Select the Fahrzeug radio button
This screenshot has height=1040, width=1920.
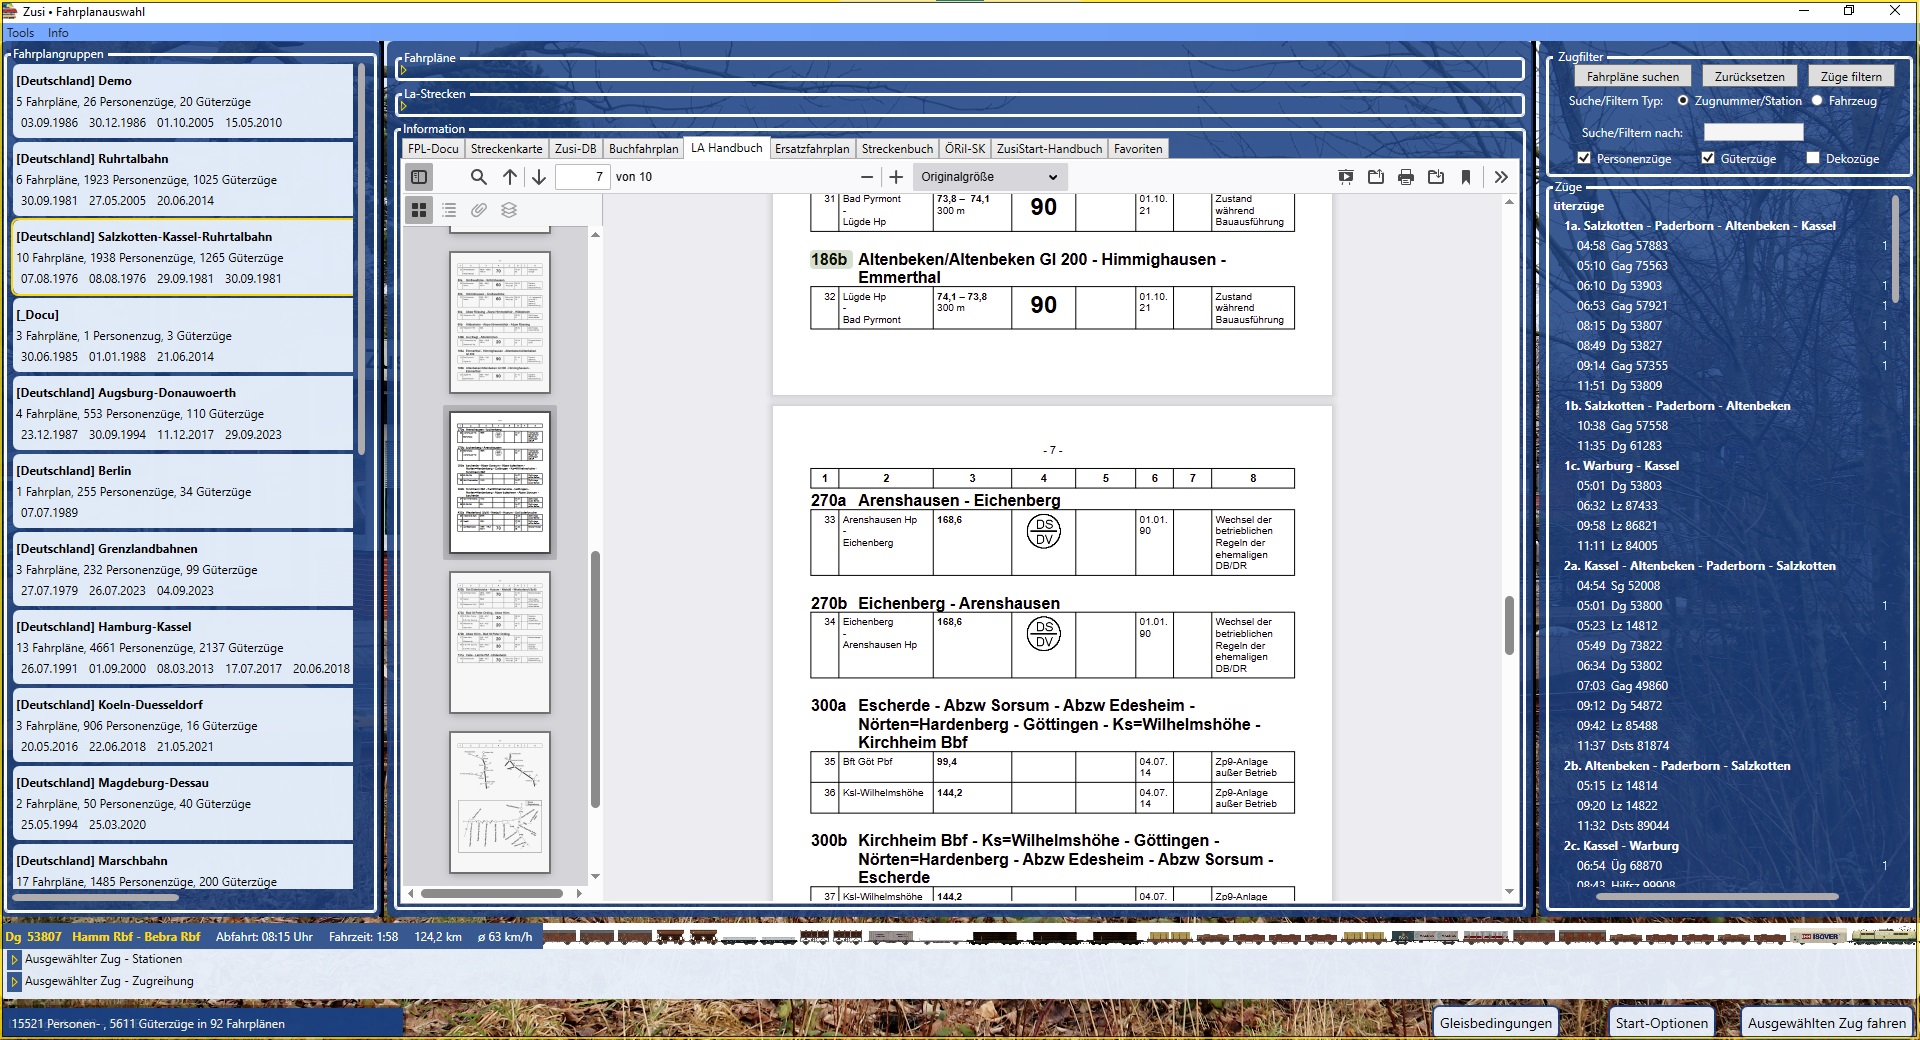(x=1817, y=101)
